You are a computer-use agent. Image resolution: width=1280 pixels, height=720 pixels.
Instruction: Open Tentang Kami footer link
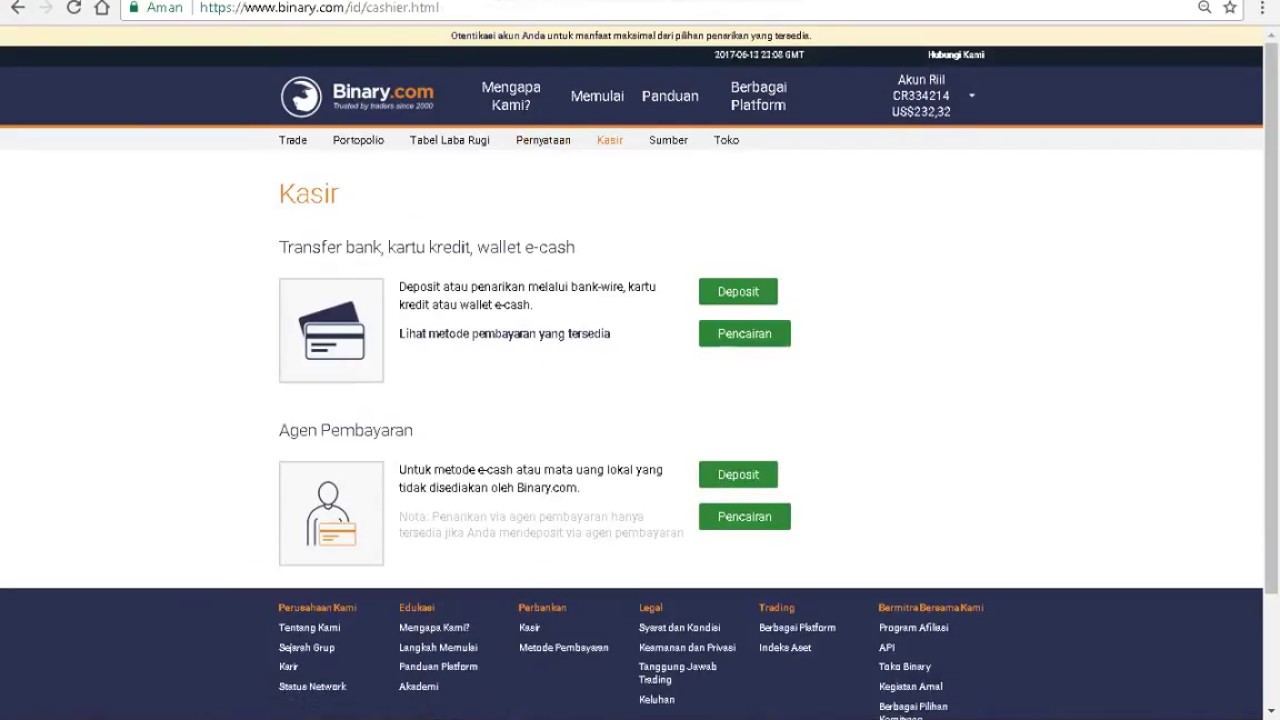coord(310,628)
